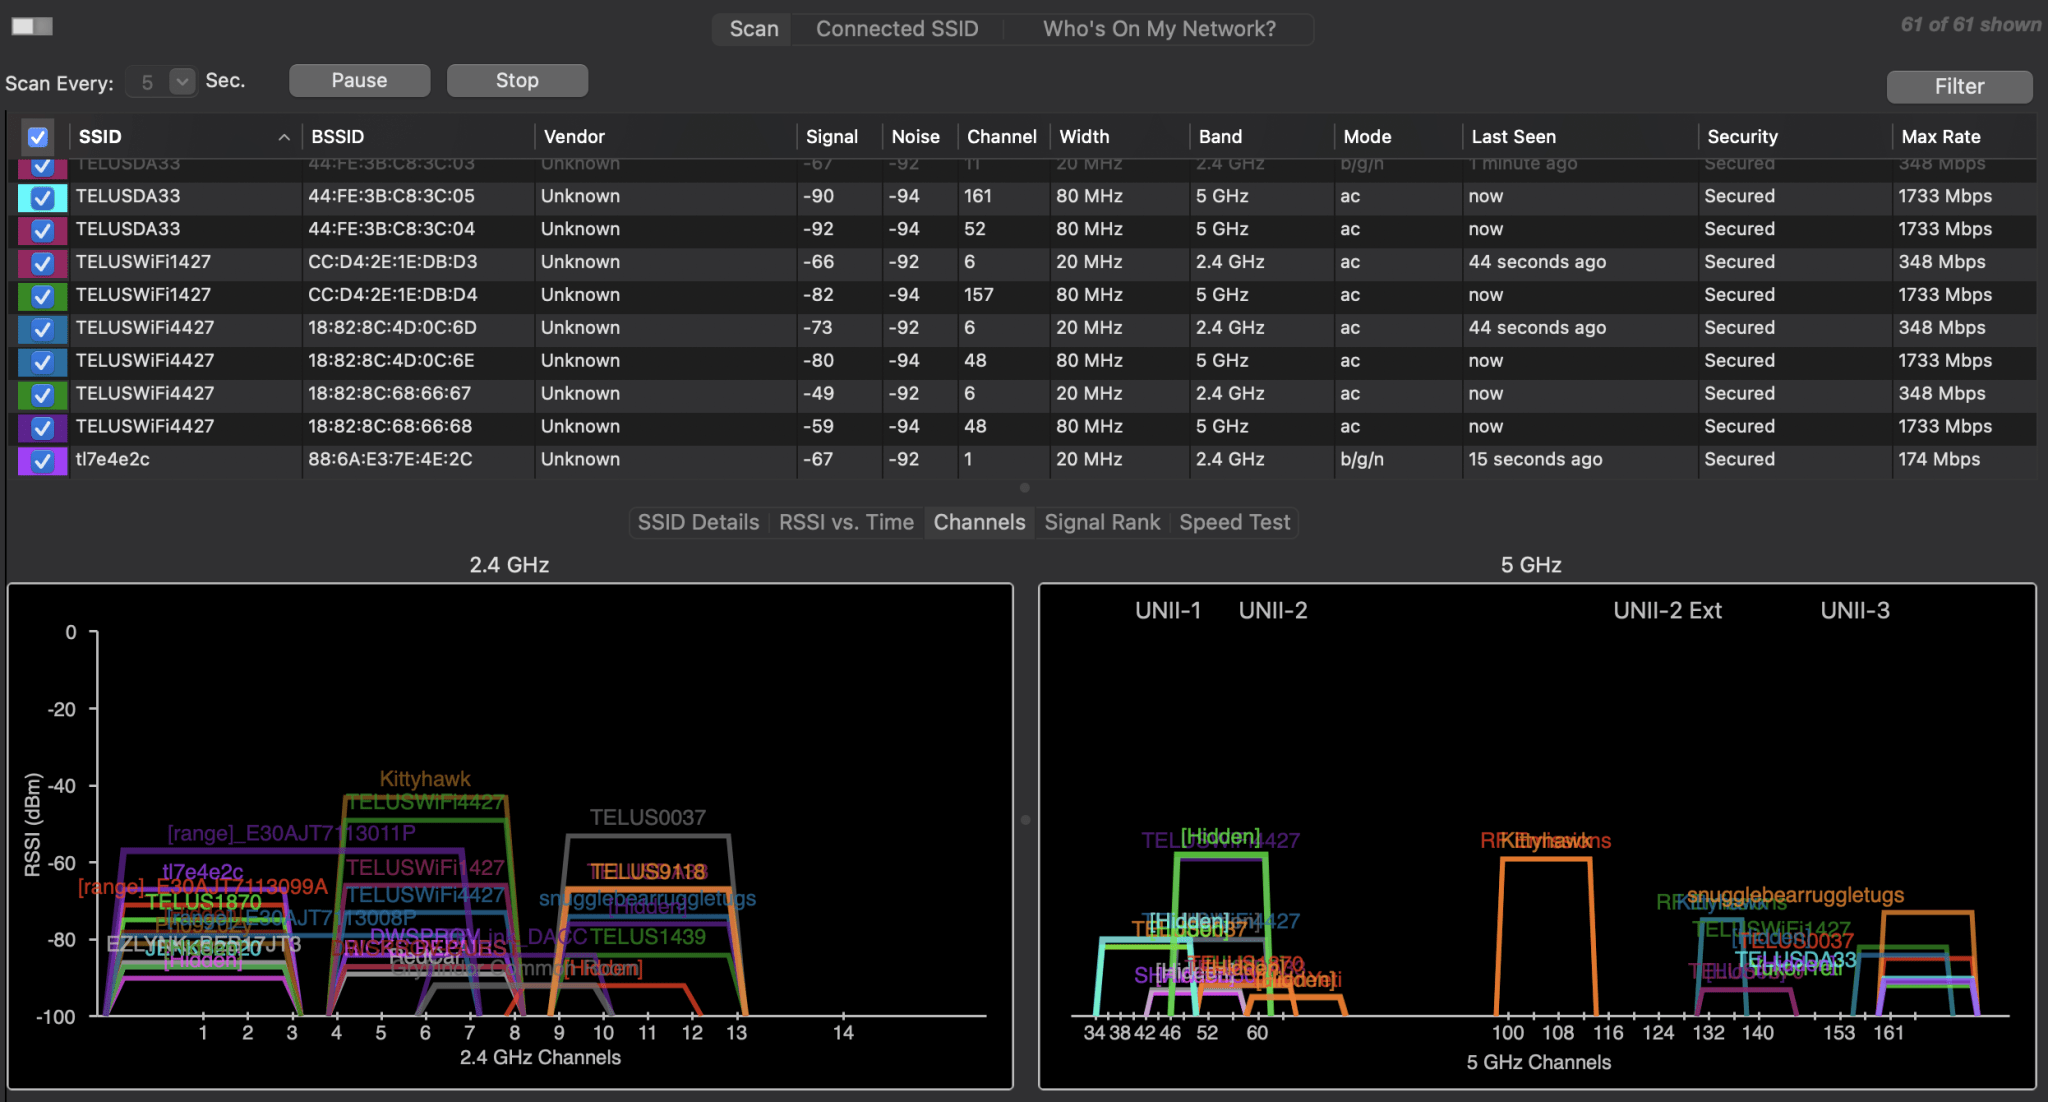Uncheck the TELUSDA33 row with BSSID 44:FE:3B:C8:3C:04
Screen dimensions: 2048x1102
click(42, 230)
